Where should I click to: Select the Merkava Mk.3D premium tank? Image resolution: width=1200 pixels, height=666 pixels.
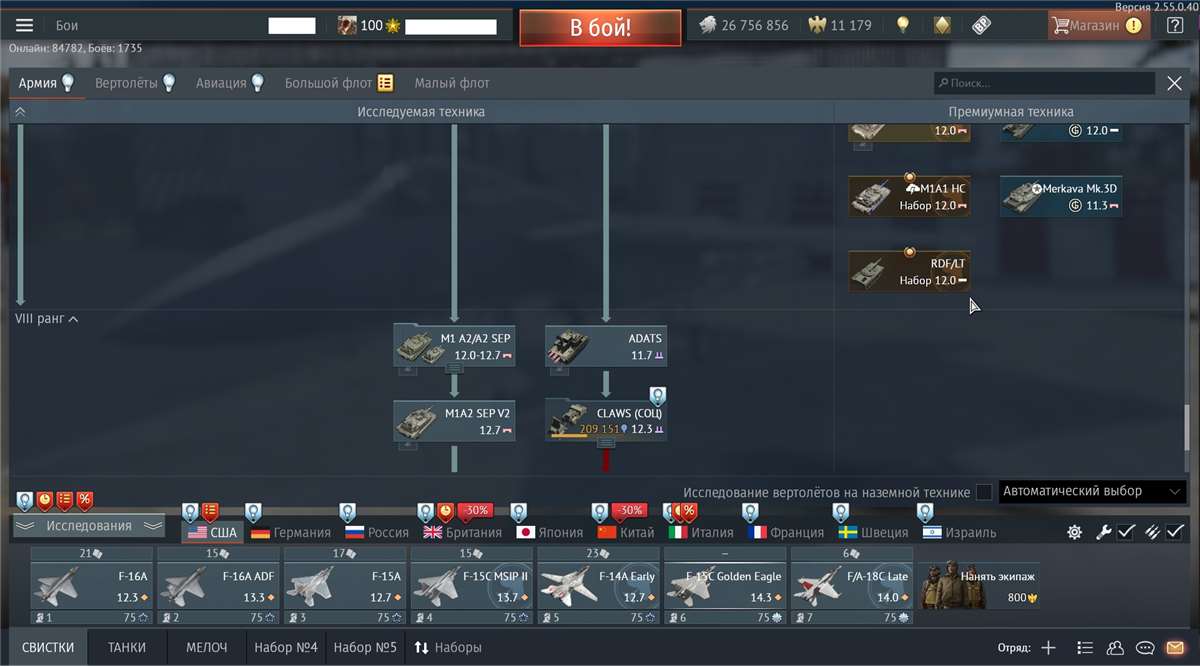pyautogui.click(x=1061, y=197)
